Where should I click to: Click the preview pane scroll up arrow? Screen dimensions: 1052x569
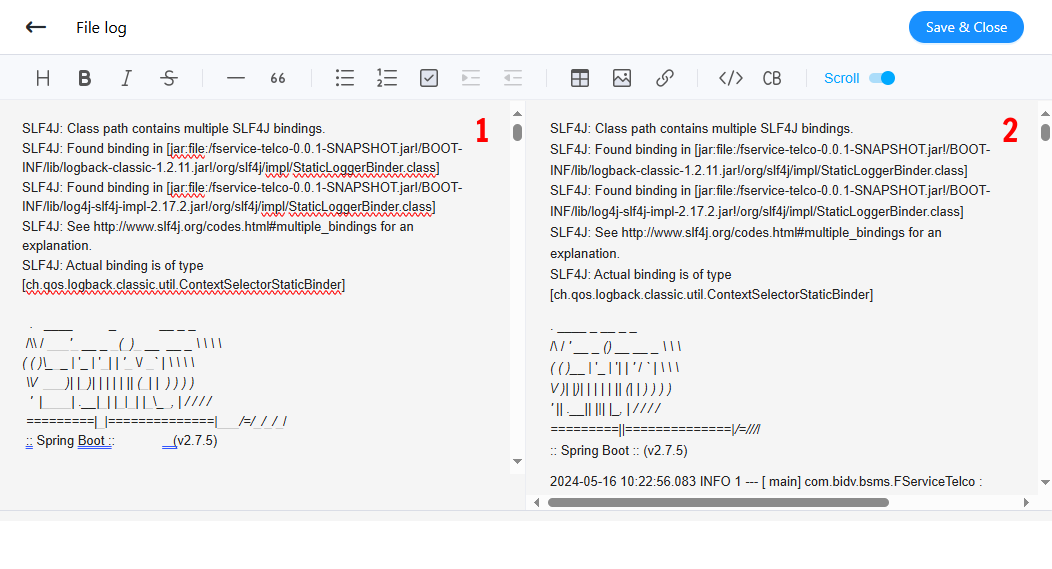[1045, 113]
